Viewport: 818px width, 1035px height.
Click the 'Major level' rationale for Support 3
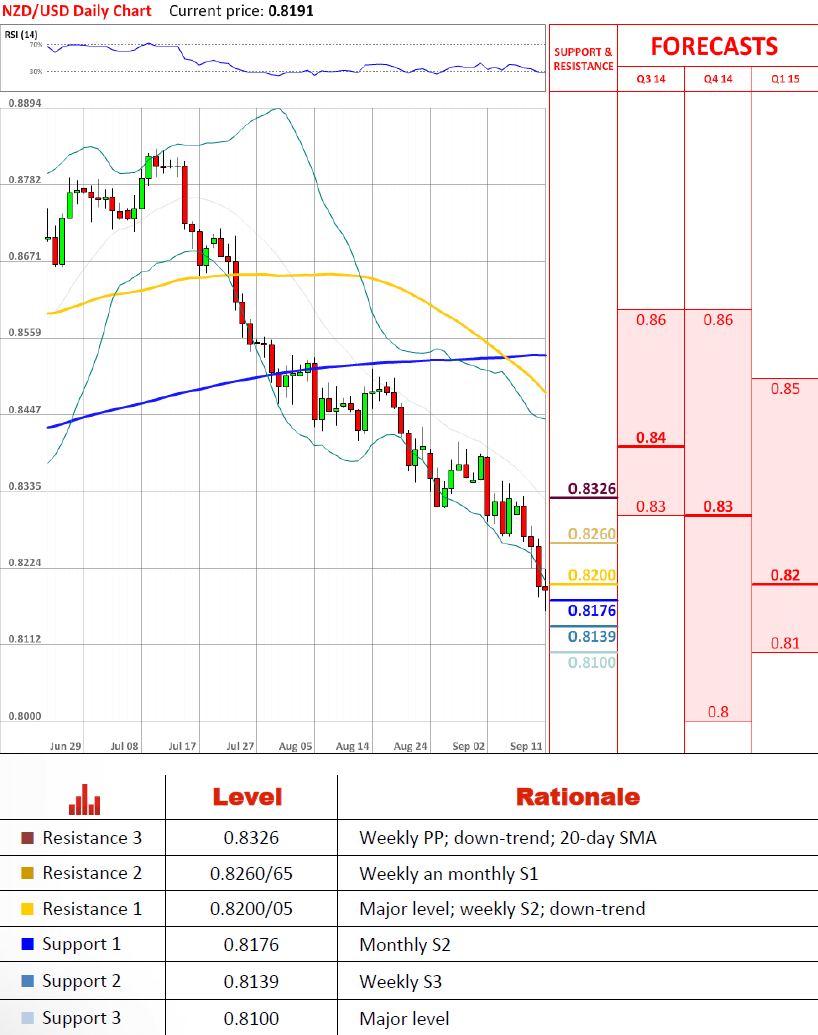pyautogui.click(x=404, y=1019)
